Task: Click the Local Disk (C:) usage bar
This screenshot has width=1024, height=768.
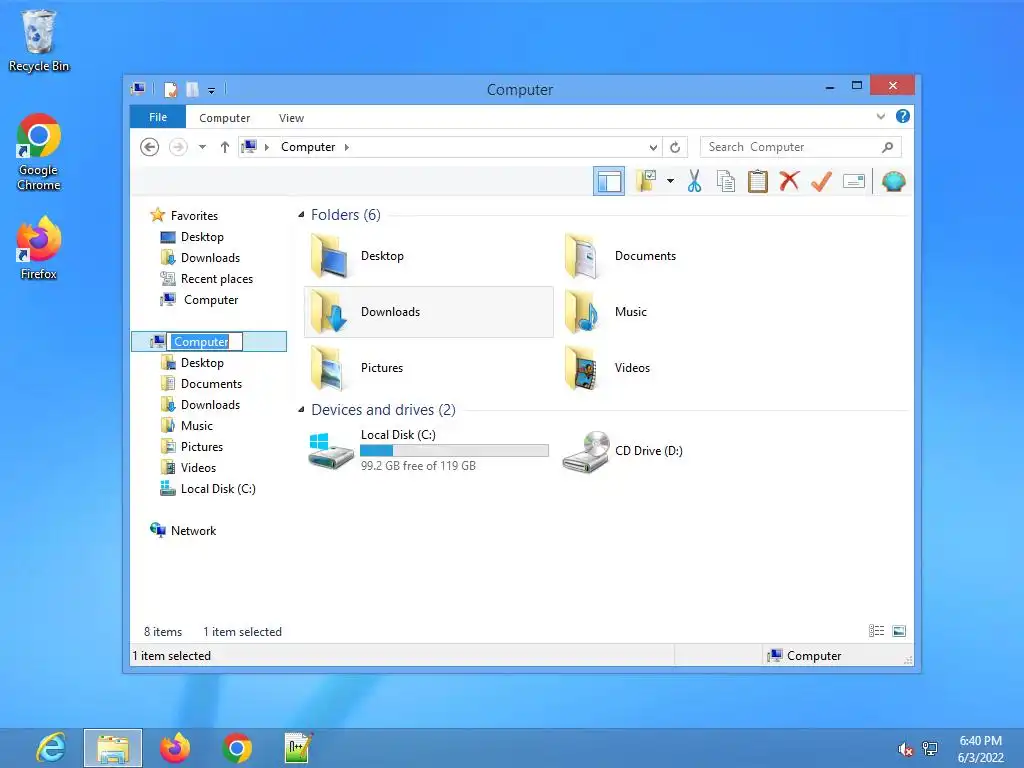Action: (454, 451)
